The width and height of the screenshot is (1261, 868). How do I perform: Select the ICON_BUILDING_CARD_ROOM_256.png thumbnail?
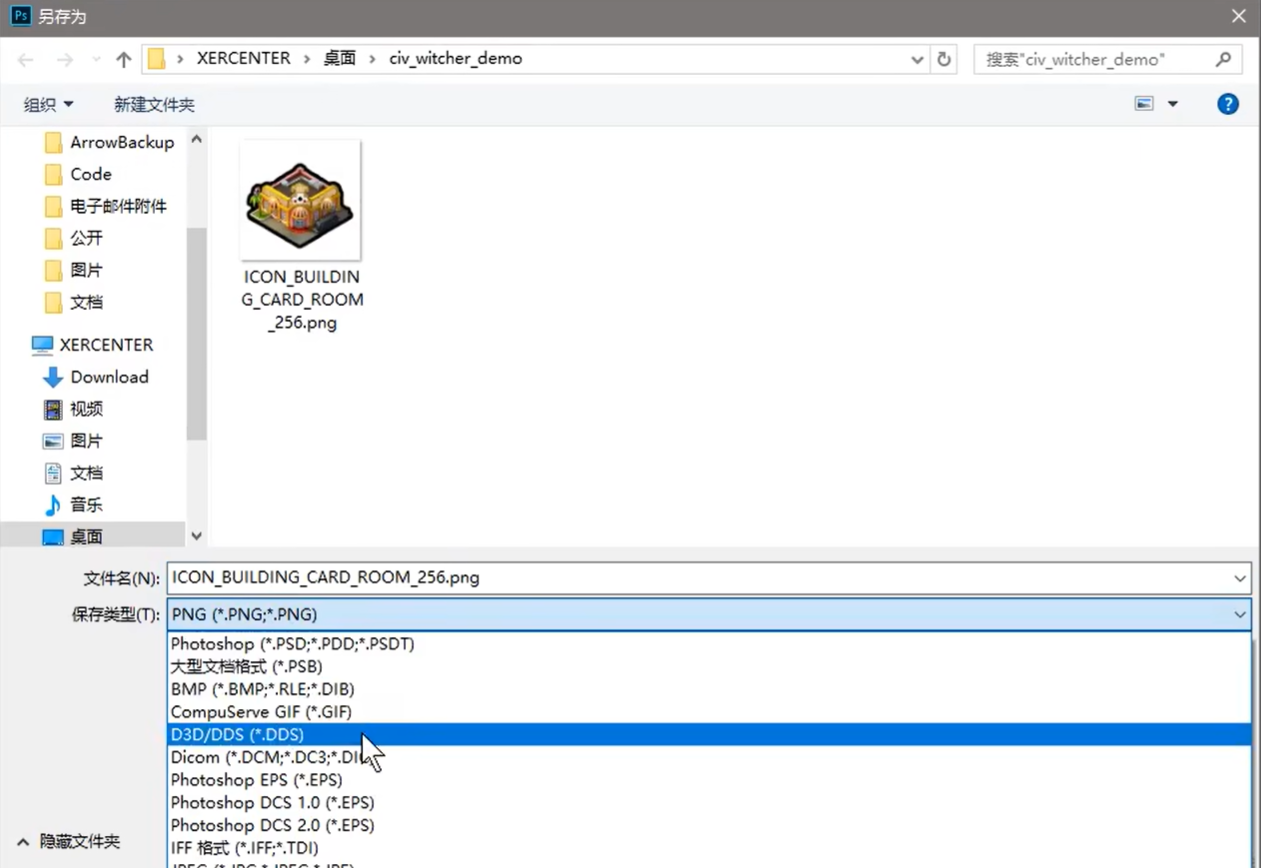300,200
